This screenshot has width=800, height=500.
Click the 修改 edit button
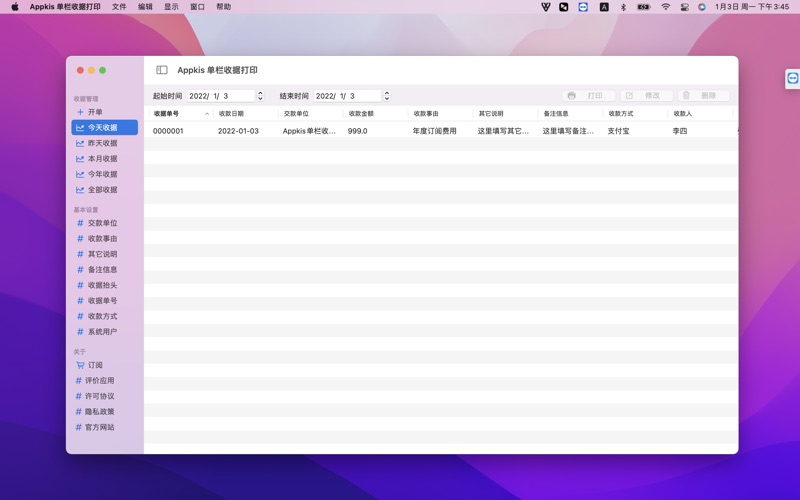646,95
